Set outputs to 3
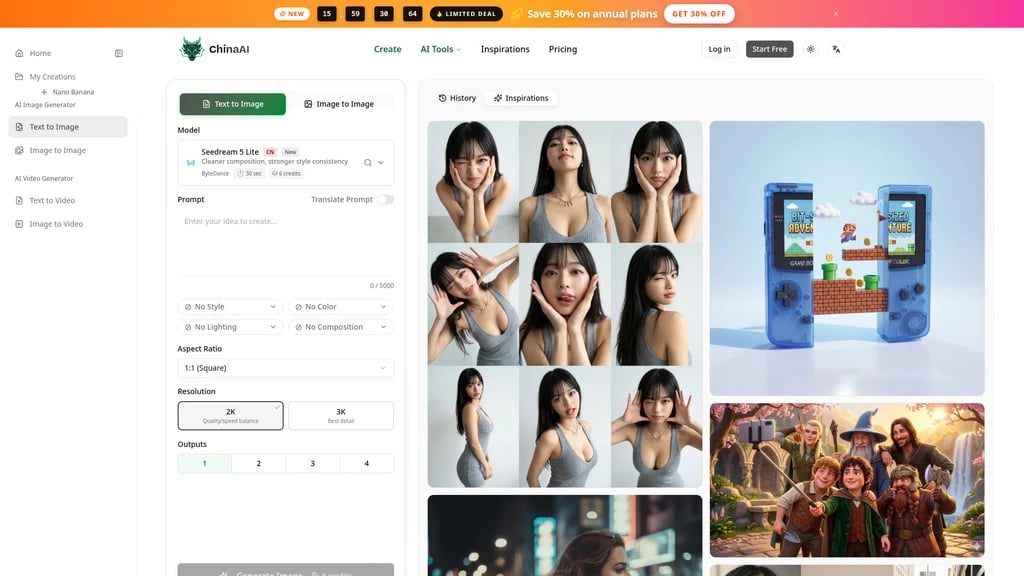1024x576 pixels. point(312,463)
